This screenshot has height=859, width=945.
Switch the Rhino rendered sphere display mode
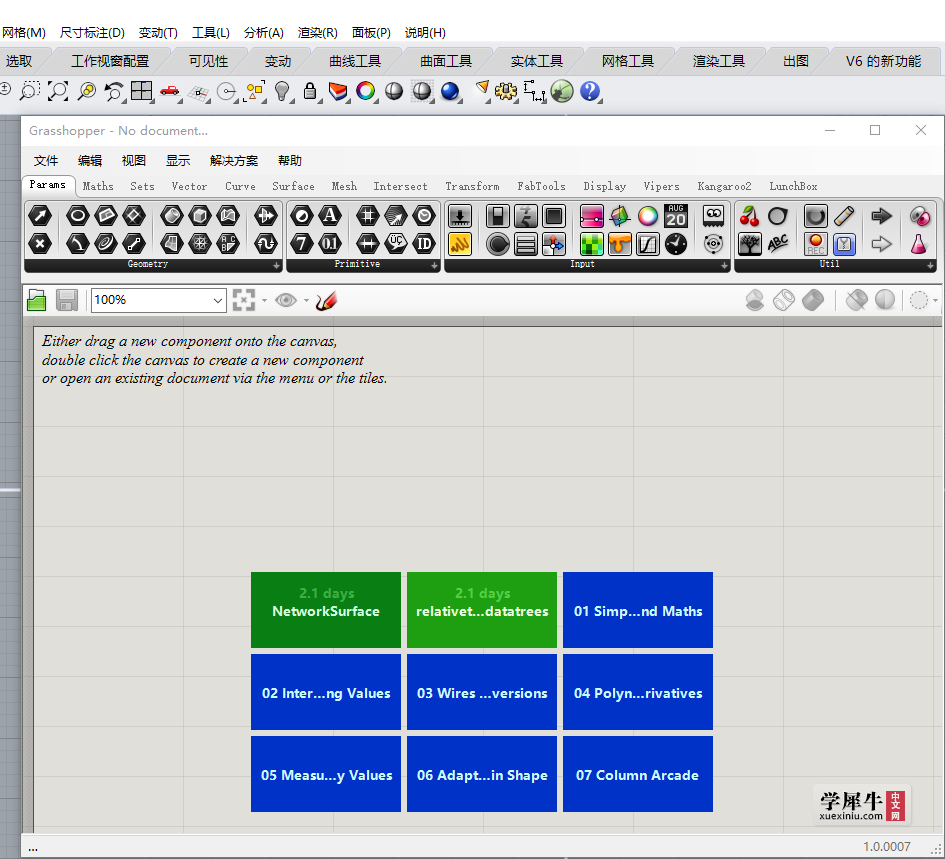tap(450, 91)
